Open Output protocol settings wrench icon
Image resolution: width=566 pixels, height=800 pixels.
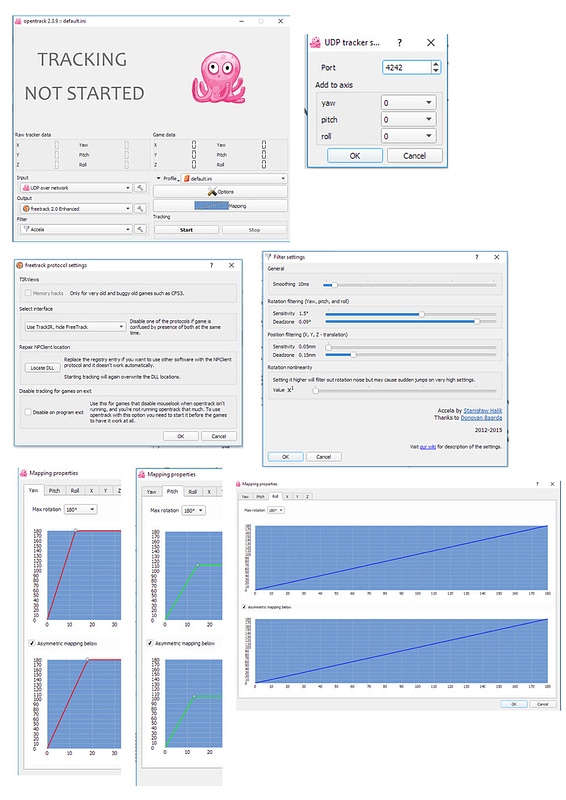(x=140, y=209)
